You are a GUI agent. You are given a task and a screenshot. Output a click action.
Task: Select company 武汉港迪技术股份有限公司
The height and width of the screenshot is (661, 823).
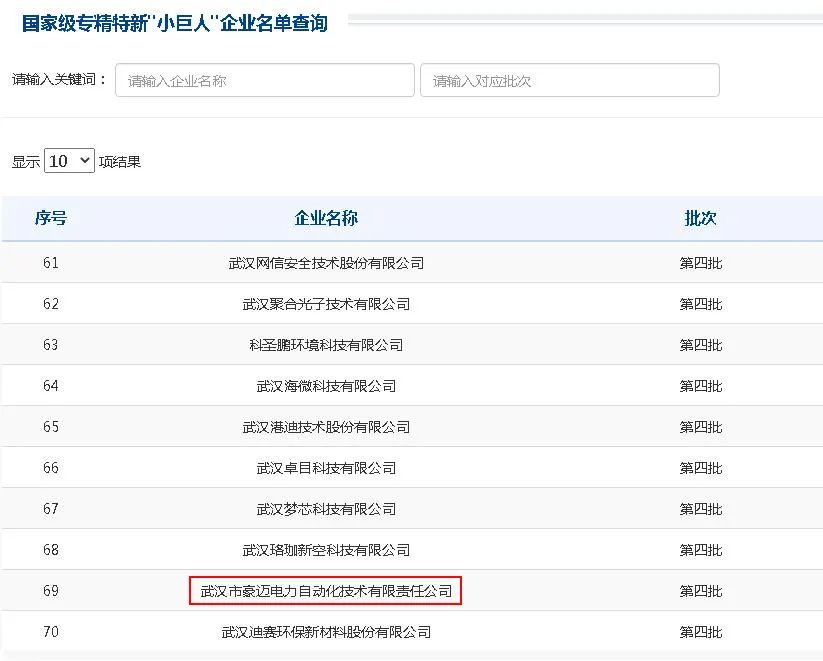pos(326,427)
